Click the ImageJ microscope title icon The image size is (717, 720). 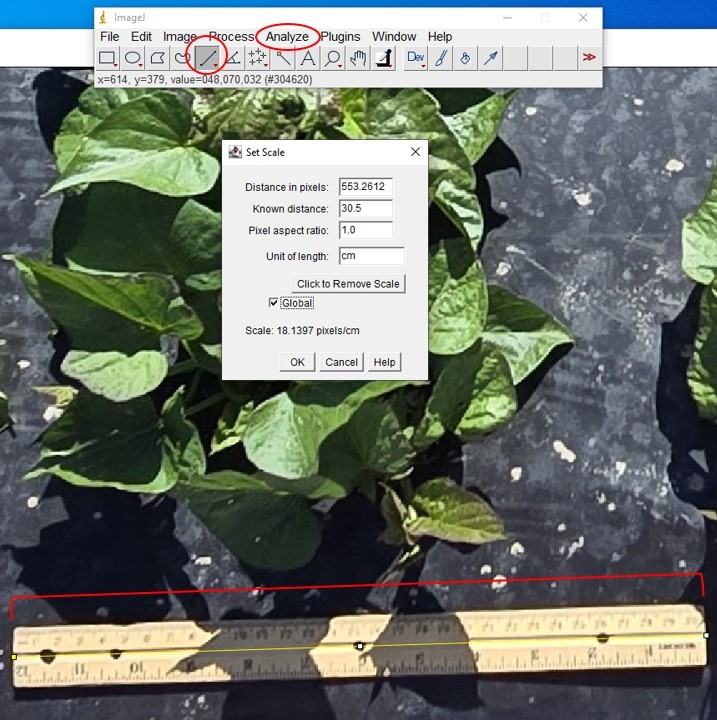pos(103,17)
